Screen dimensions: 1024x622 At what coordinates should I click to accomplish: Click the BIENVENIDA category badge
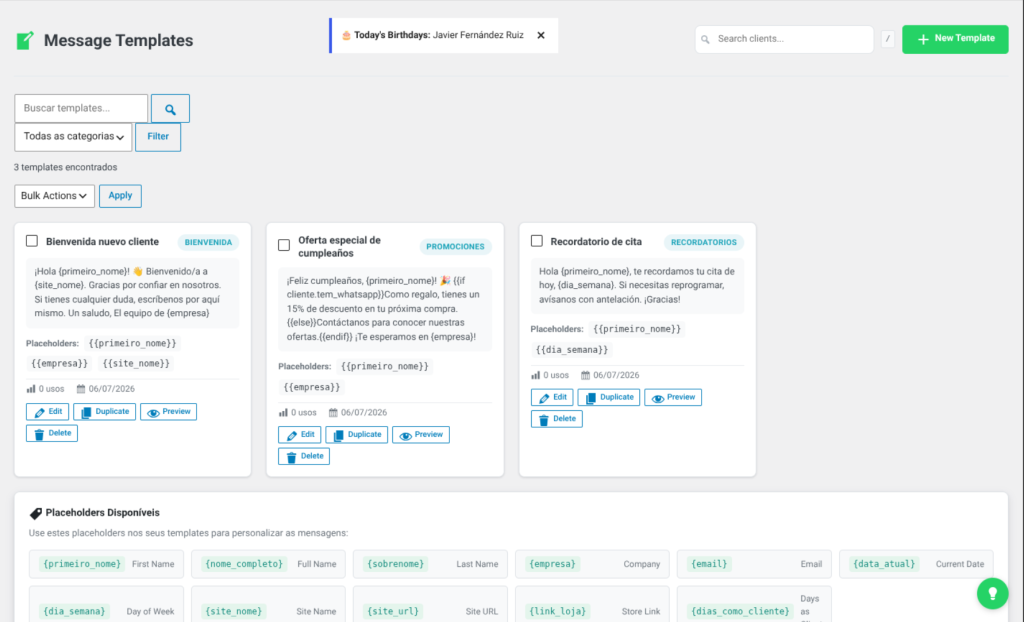click(208, 242)
